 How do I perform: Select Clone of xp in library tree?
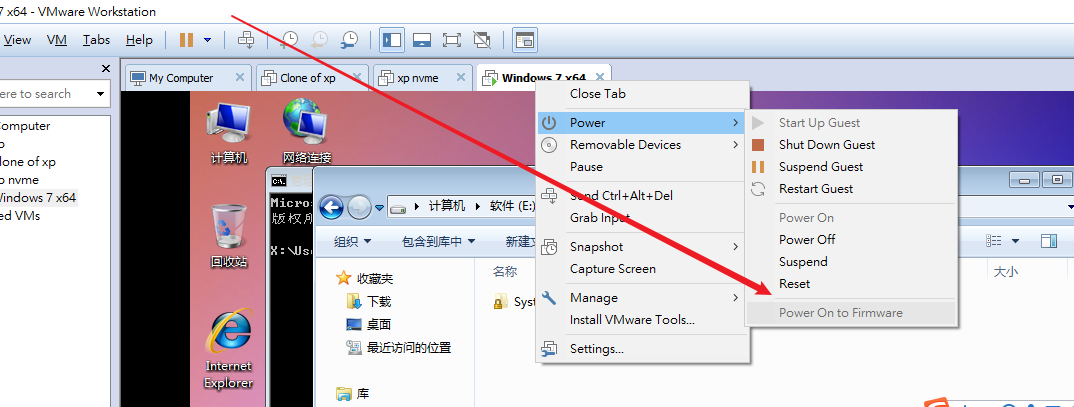coord(28,162)
